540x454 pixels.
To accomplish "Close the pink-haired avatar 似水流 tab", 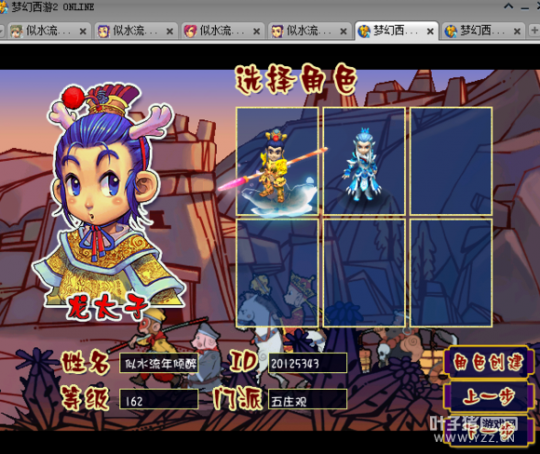I will 256,32.
